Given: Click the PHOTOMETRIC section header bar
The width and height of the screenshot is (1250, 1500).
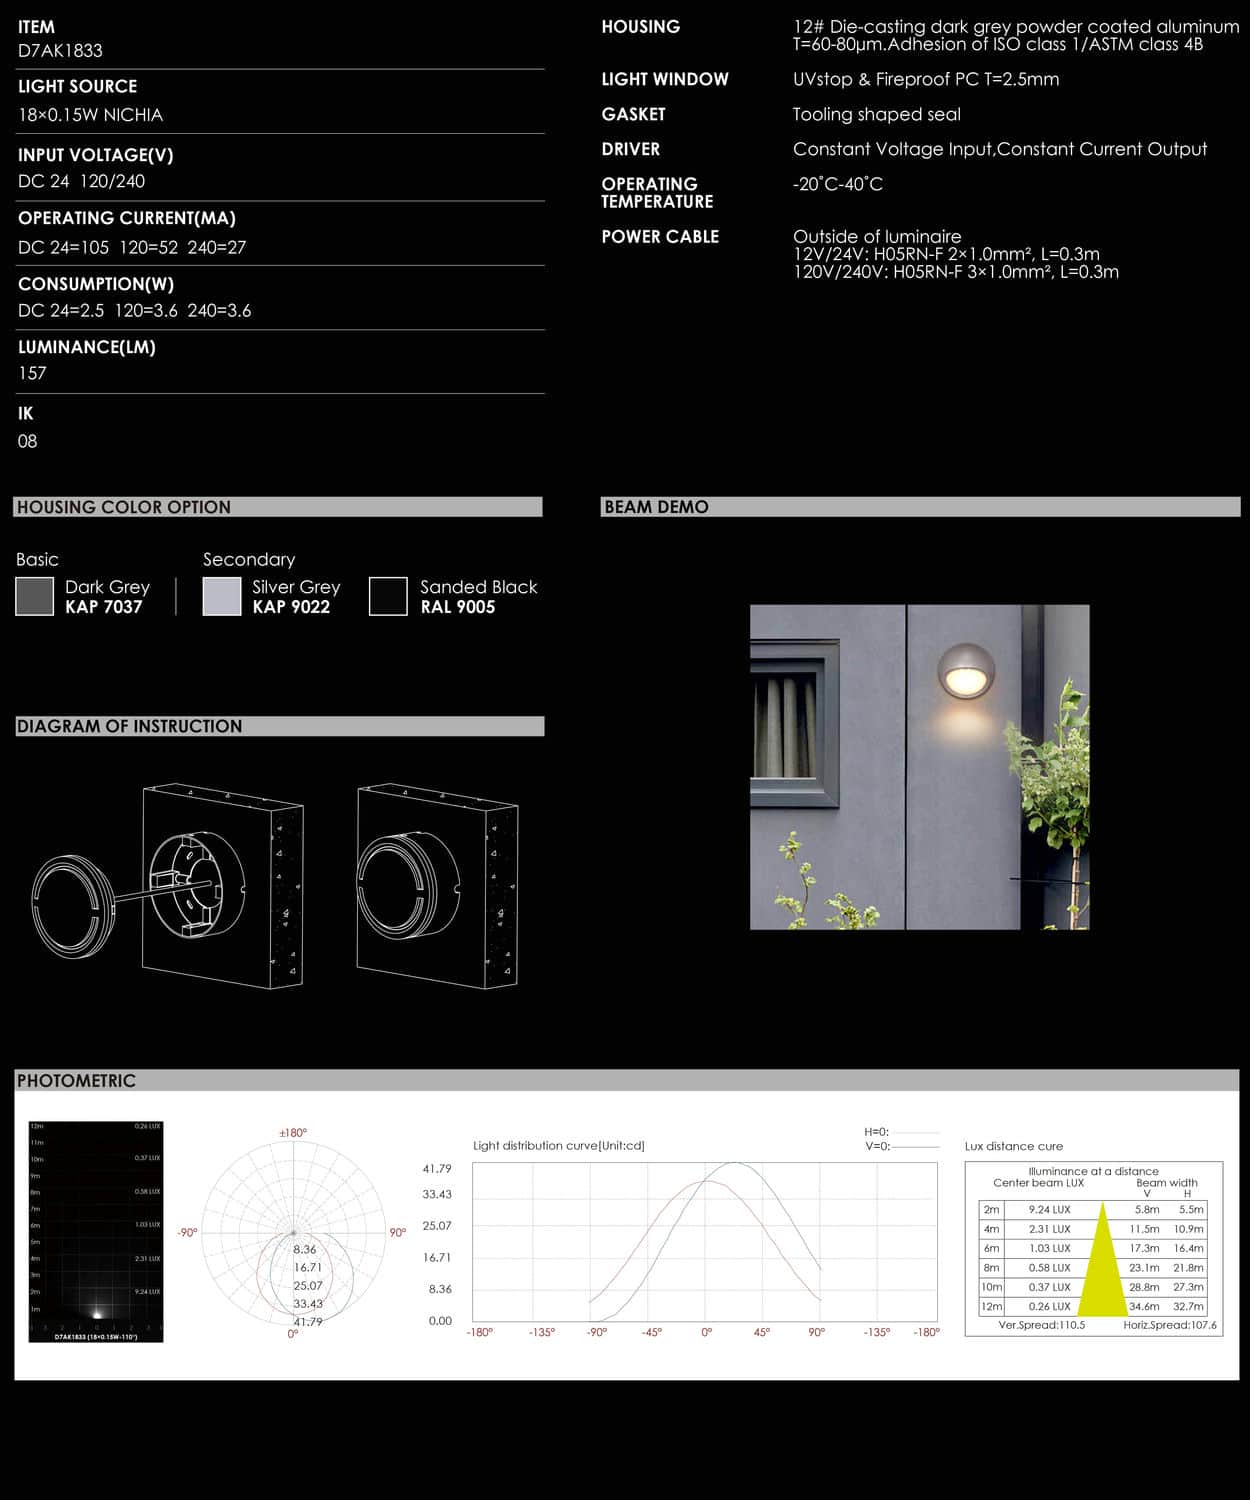Looking at the screenshot, I should 626,1081.
